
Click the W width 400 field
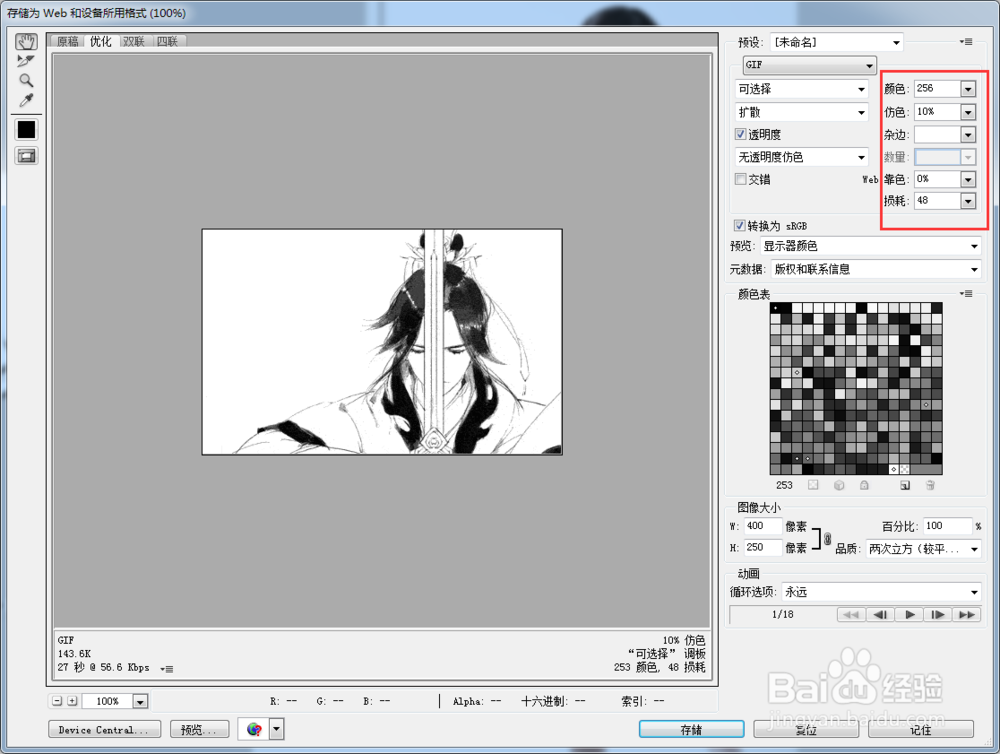point(763,526)
